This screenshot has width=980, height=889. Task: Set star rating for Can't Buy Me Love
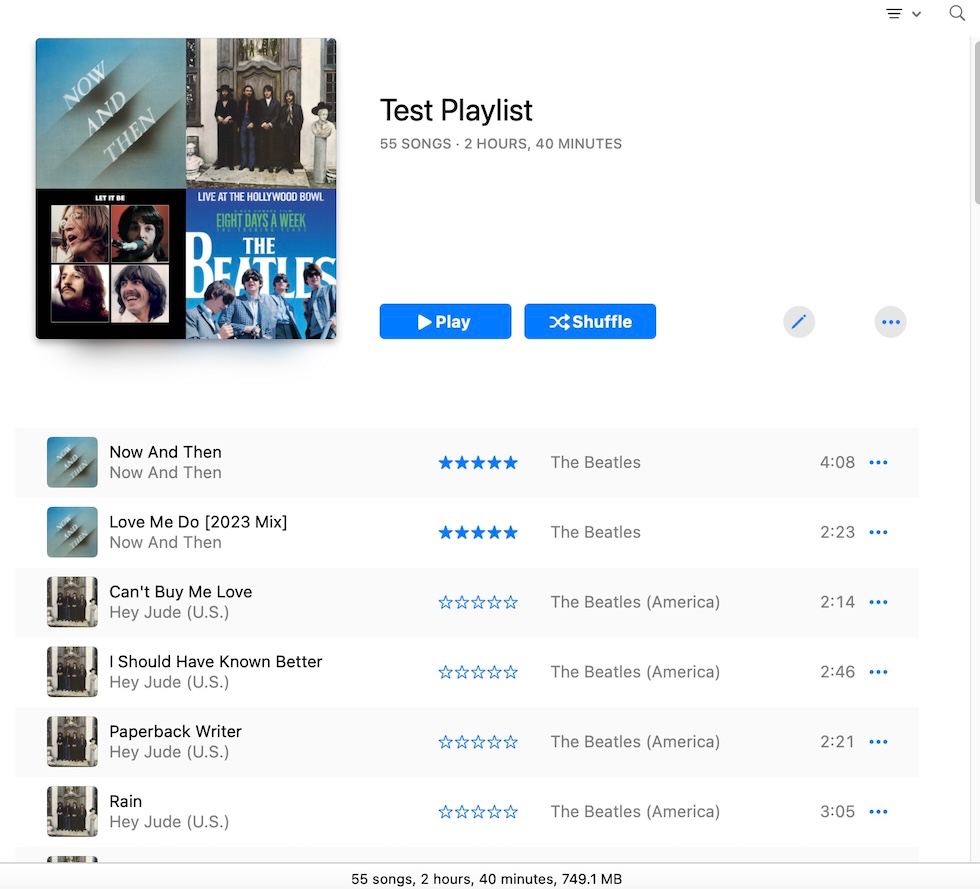(x=478, y=602)
